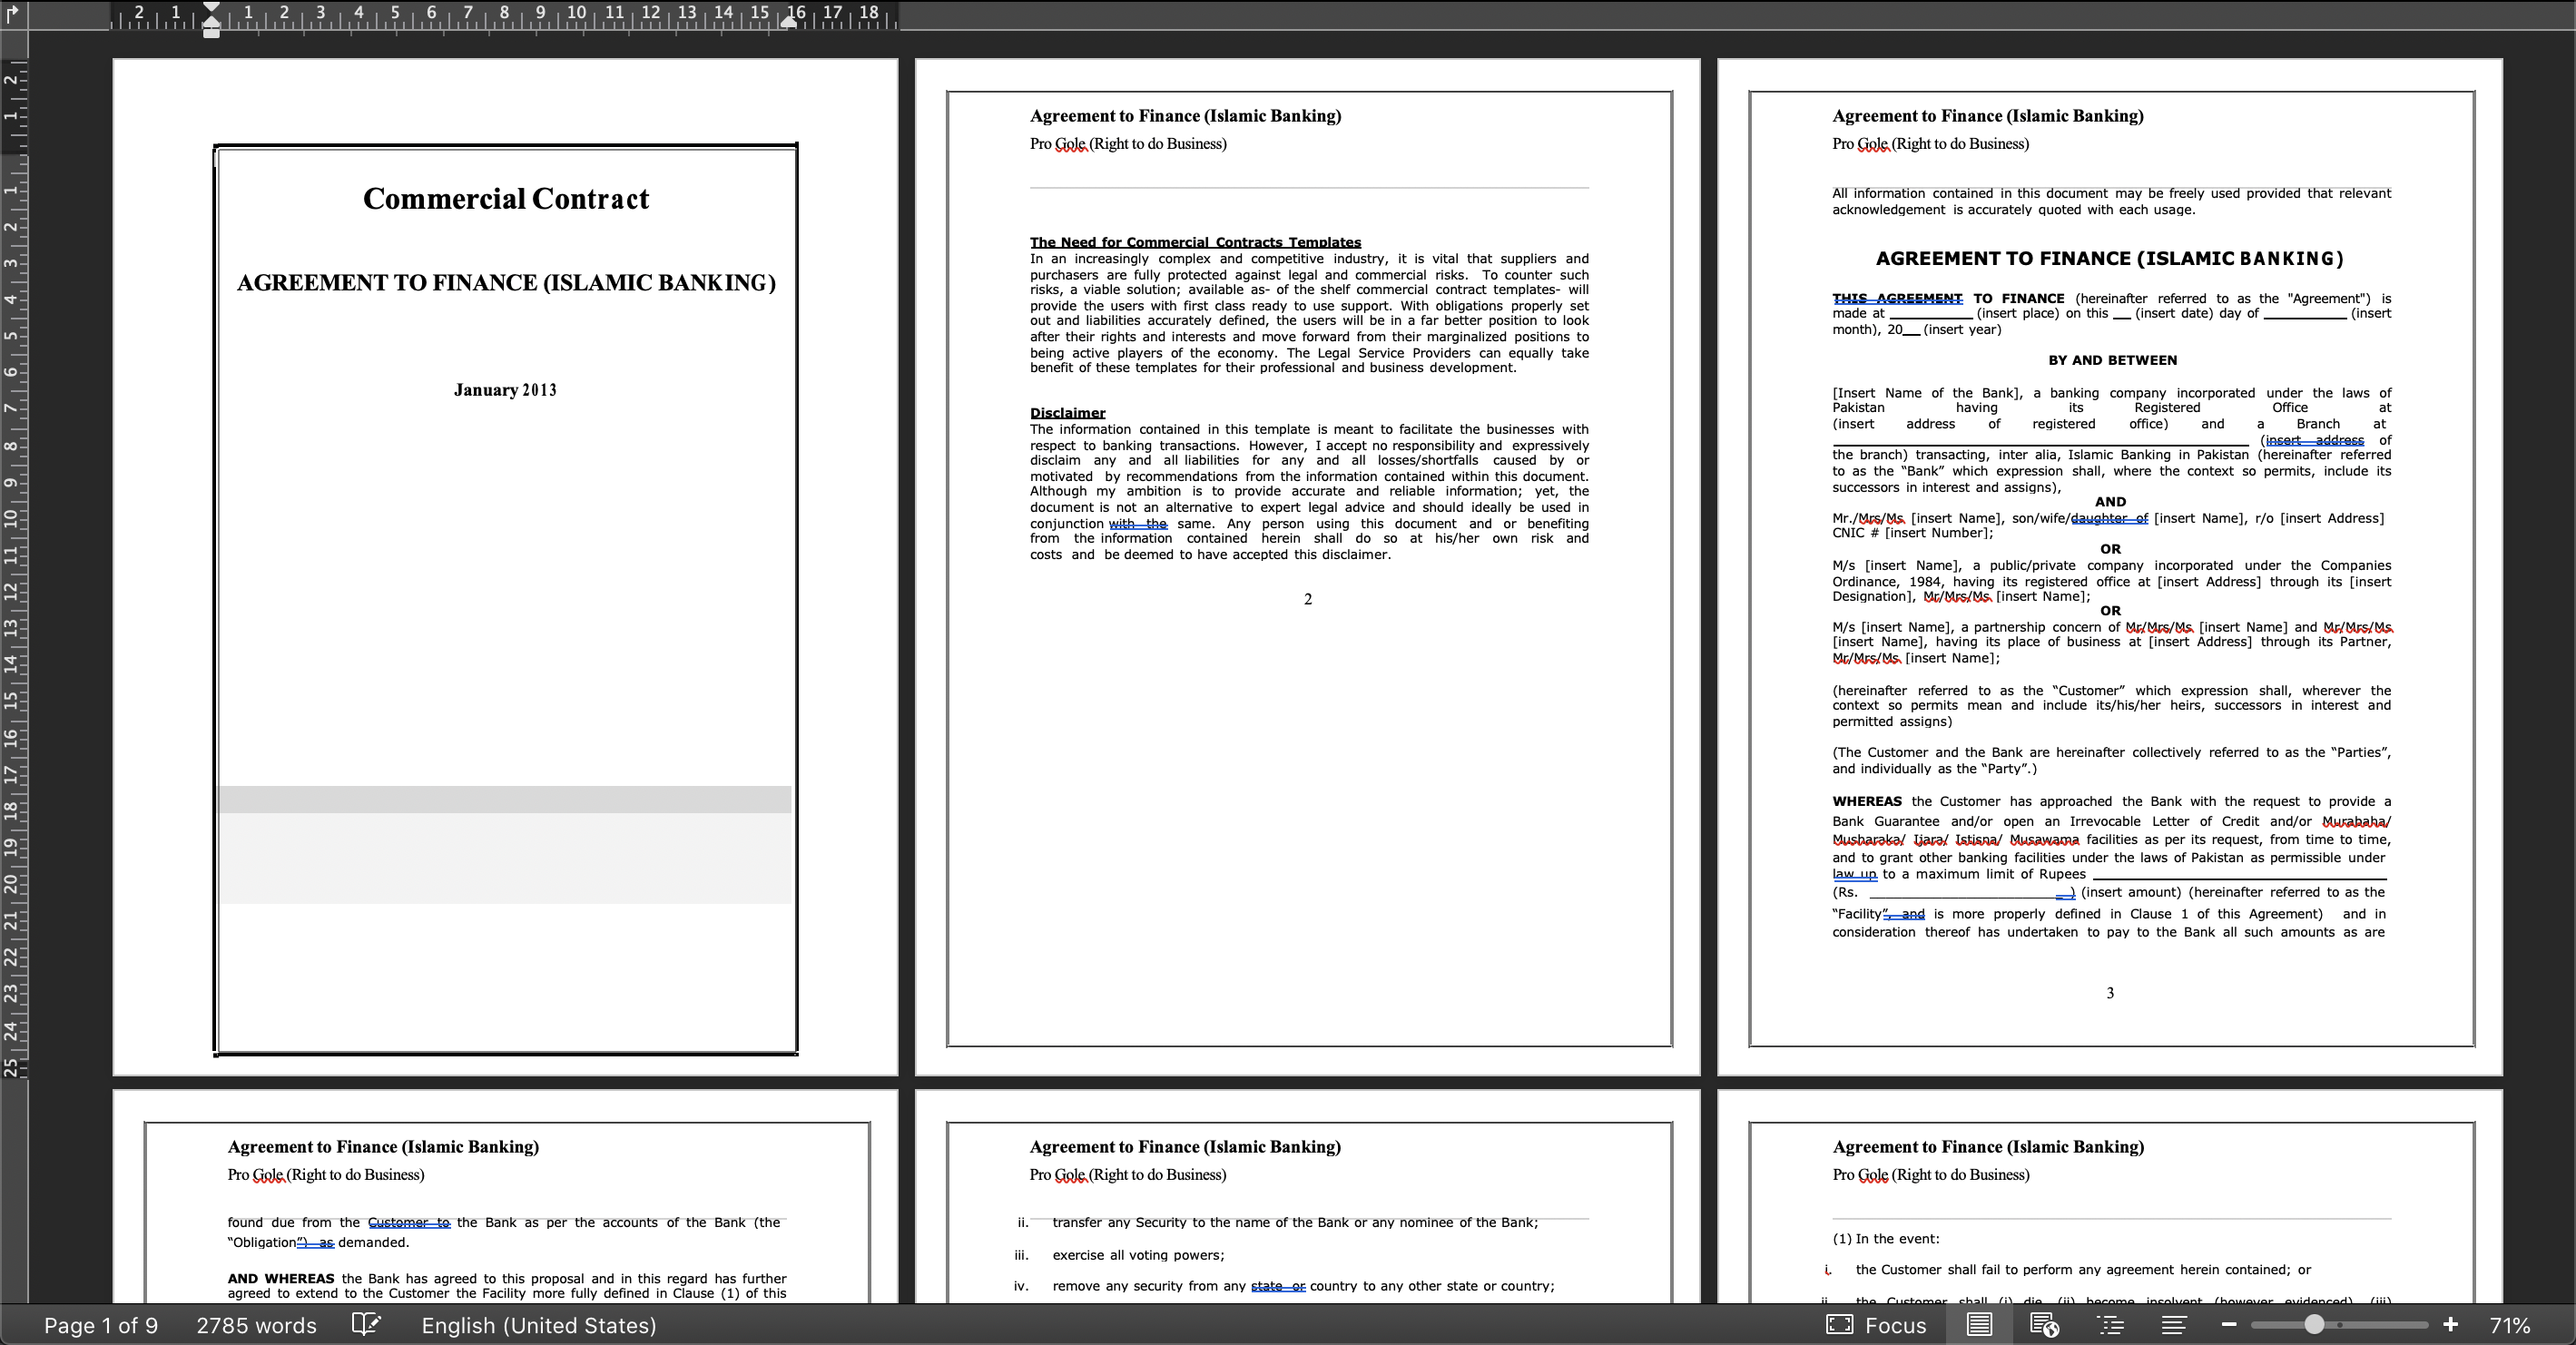Click the first line indent marker on ruler
Screen dimensions: 2576x1345
point(211,8)
